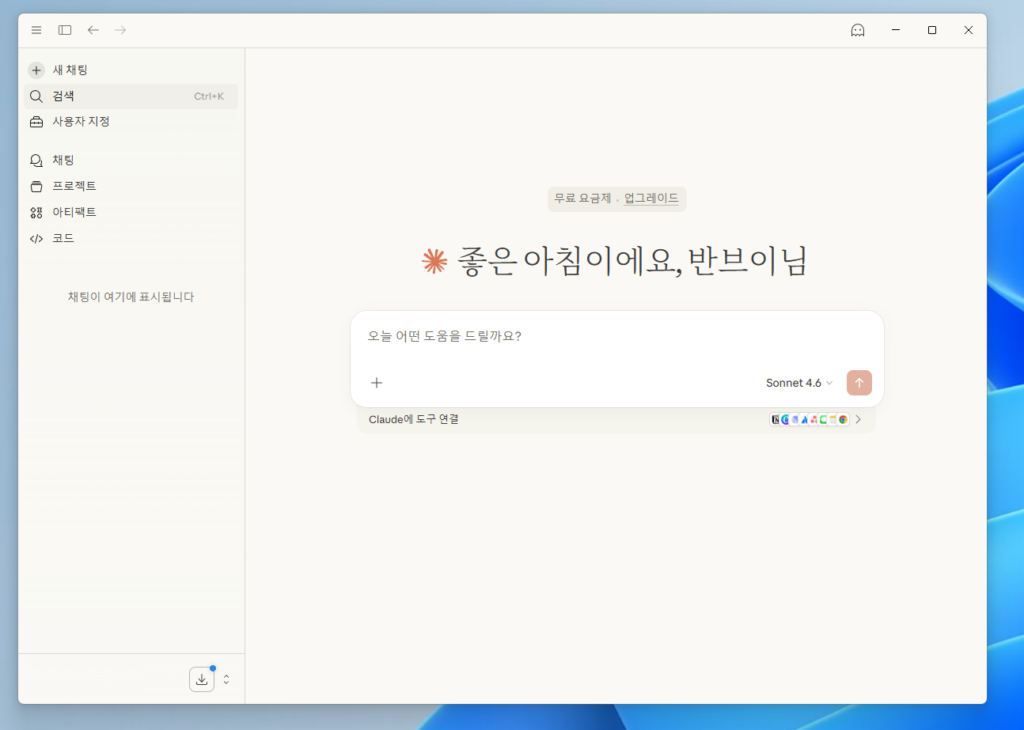Click the download update icon button

(x=202, y=680)
